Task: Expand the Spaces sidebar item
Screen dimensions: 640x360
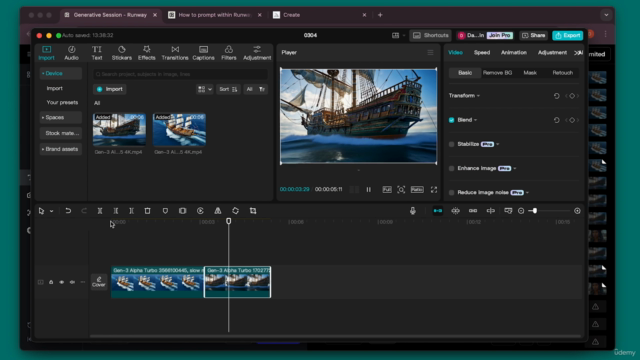Action: coord(60,118)
